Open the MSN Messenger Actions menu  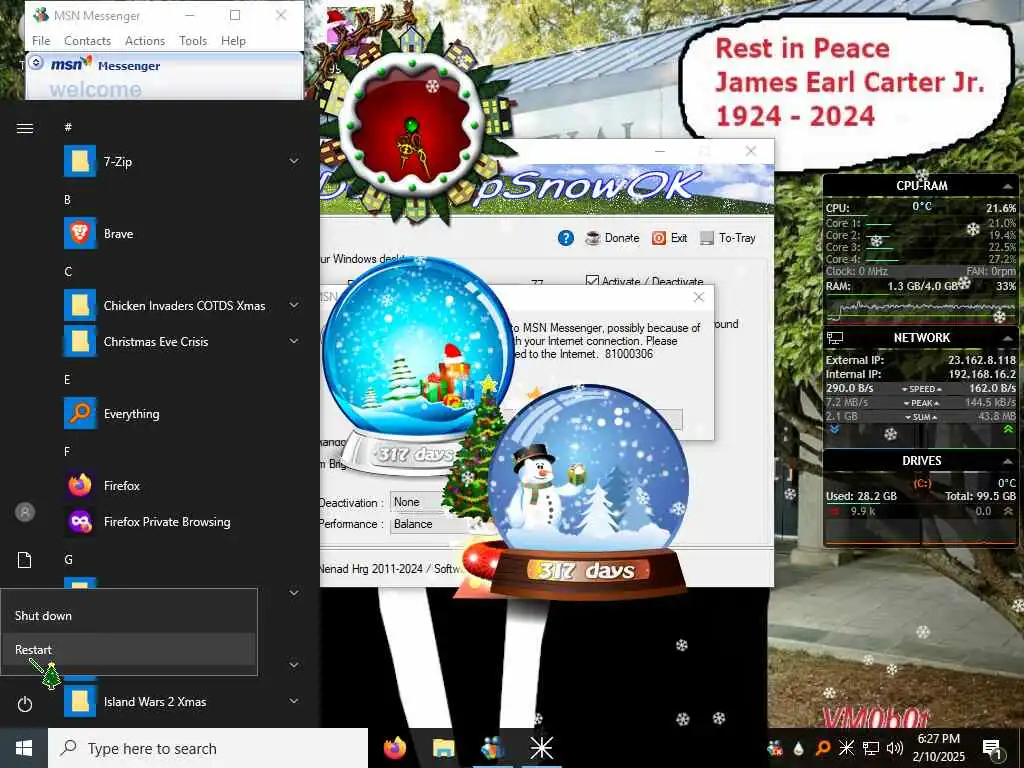pyautogui.click(x=145, y=40)
